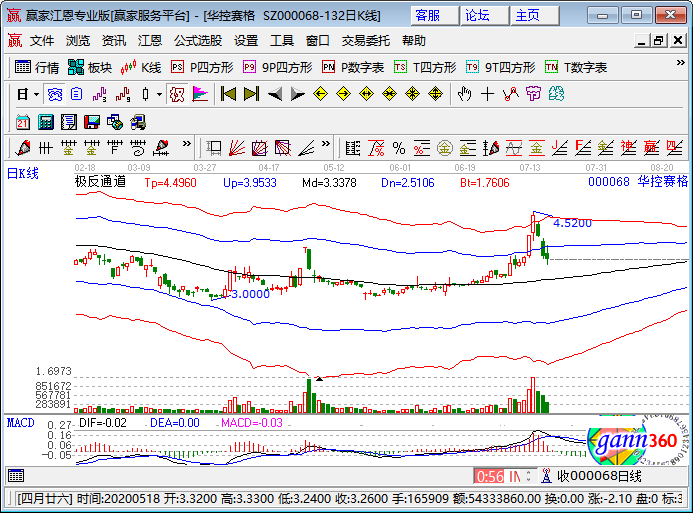Image resolution: width=693 pixels, height=513 pixels.
Task: Select the crosshair cursor tool
Action: tap(487, 94)
